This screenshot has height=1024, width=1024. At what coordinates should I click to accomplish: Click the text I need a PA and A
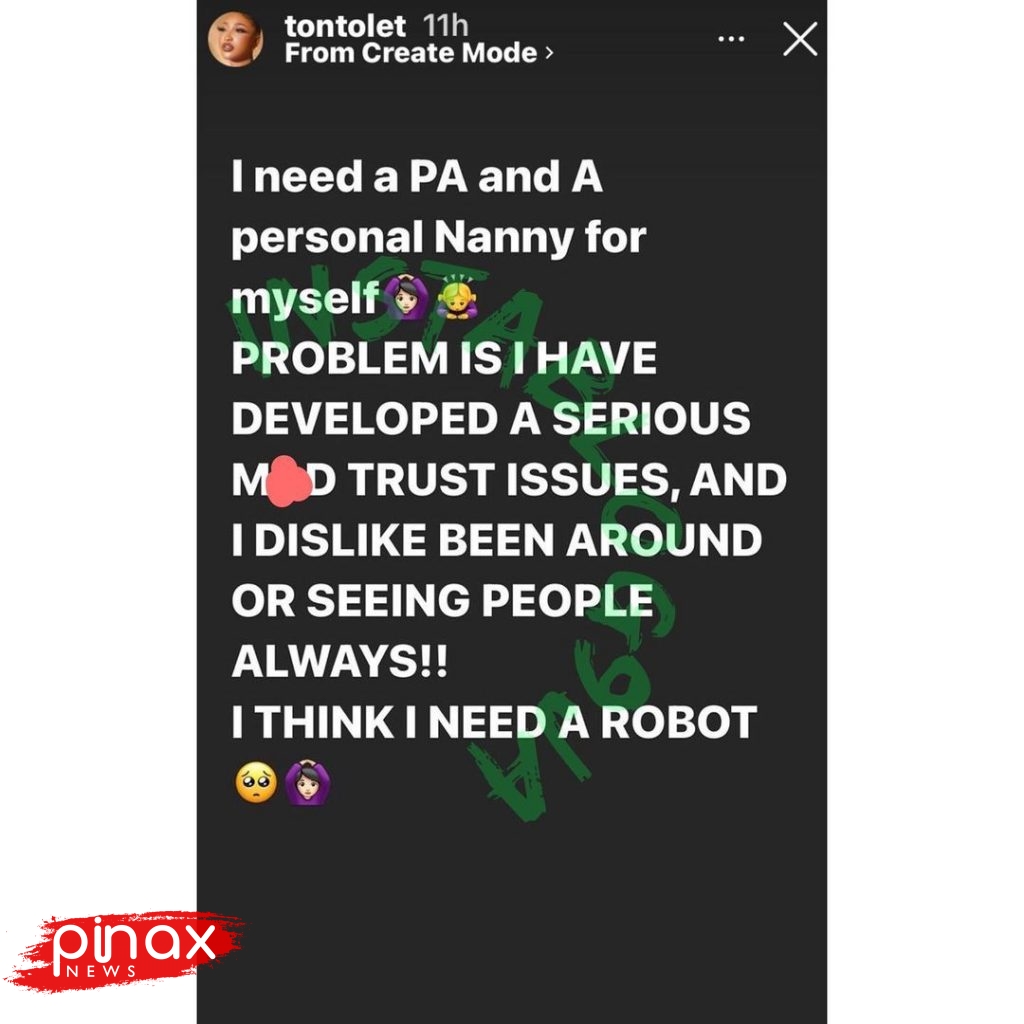417,176
